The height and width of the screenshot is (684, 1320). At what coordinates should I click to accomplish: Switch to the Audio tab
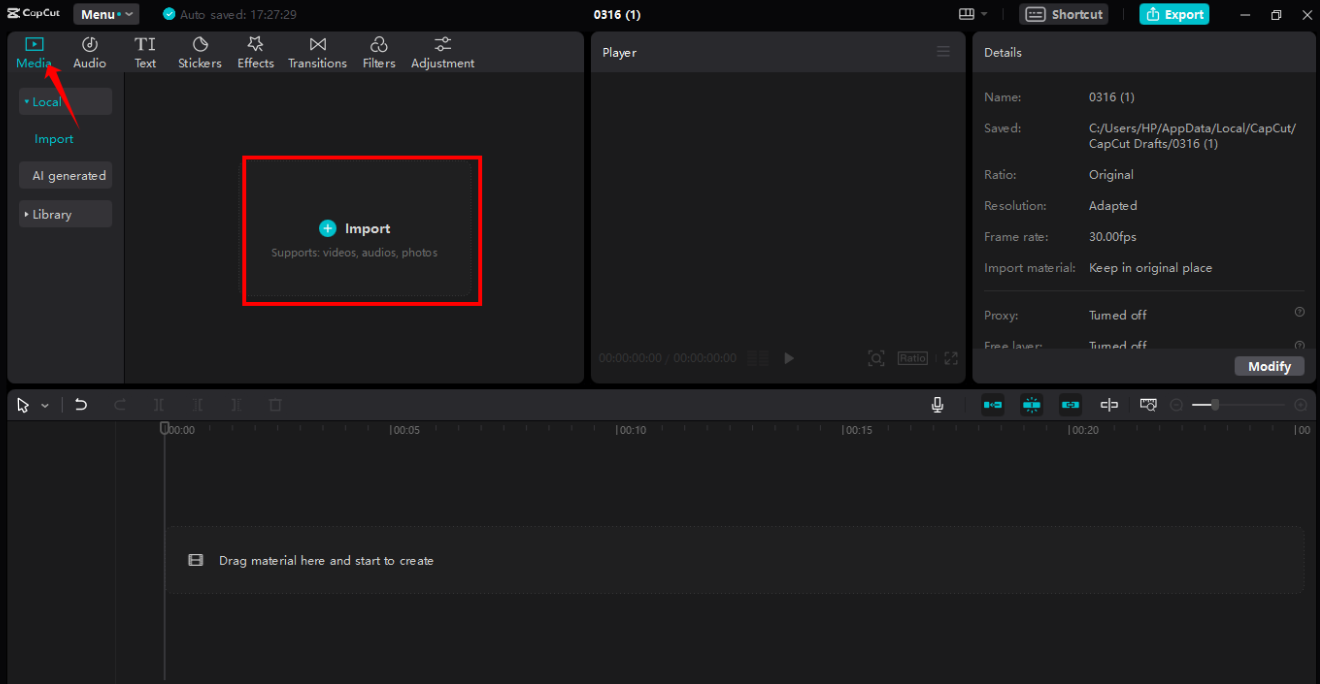click(x=89, y=53)
